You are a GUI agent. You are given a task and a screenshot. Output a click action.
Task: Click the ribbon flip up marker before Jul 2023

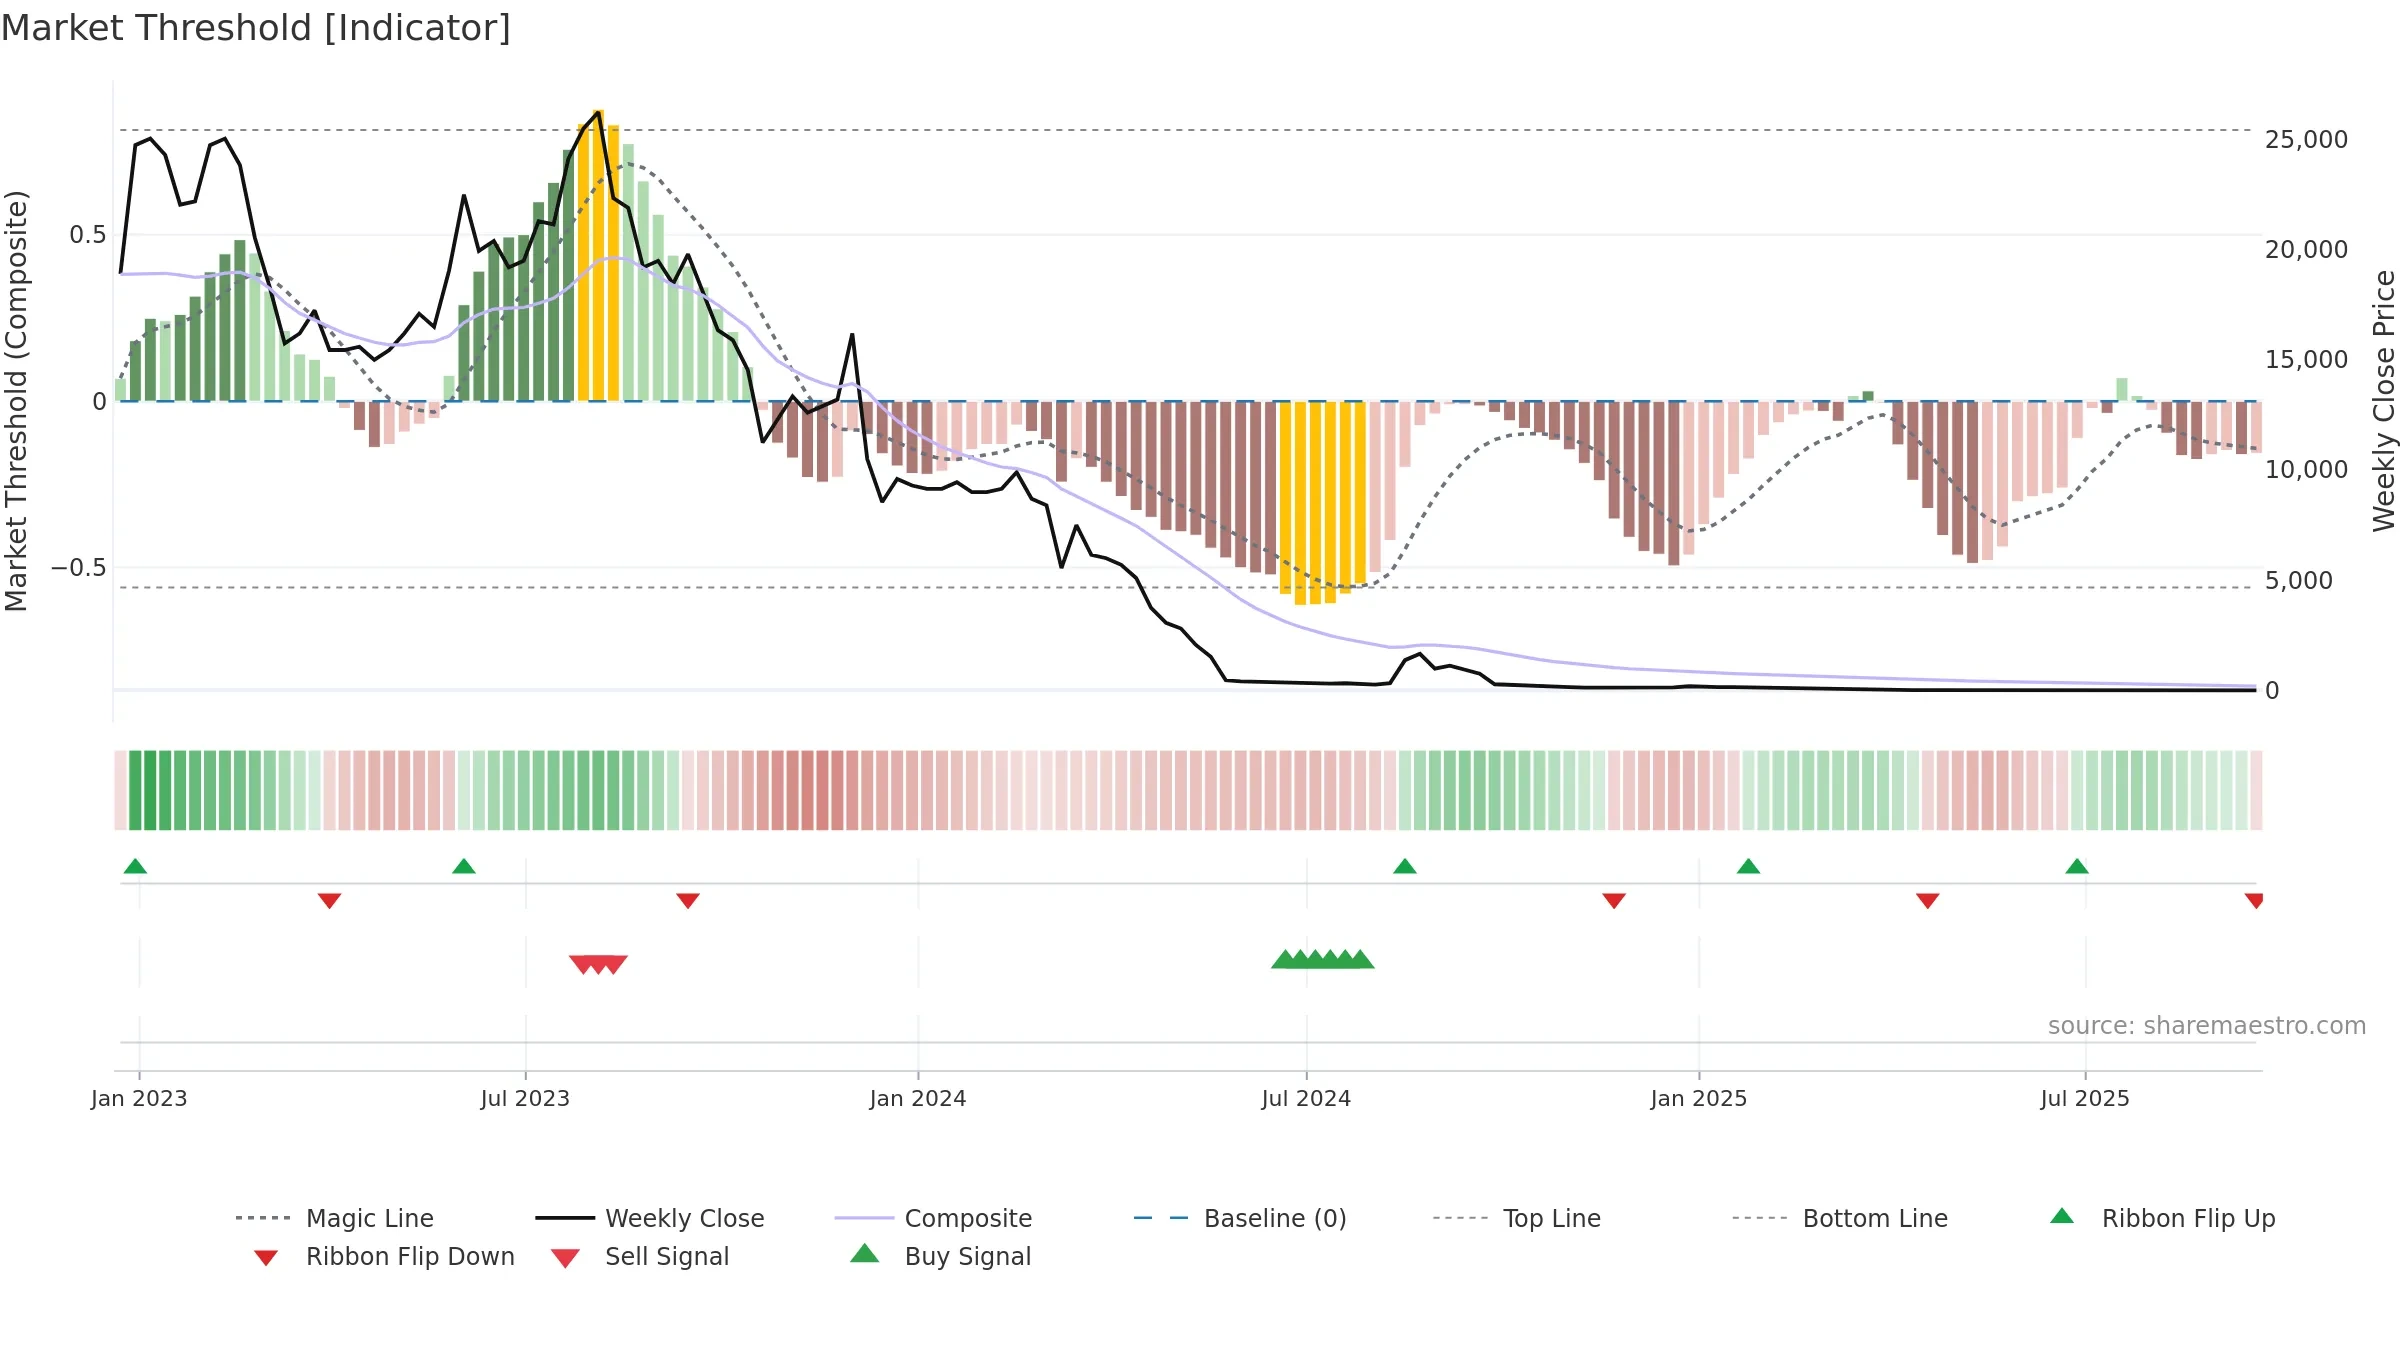[464, 866]
